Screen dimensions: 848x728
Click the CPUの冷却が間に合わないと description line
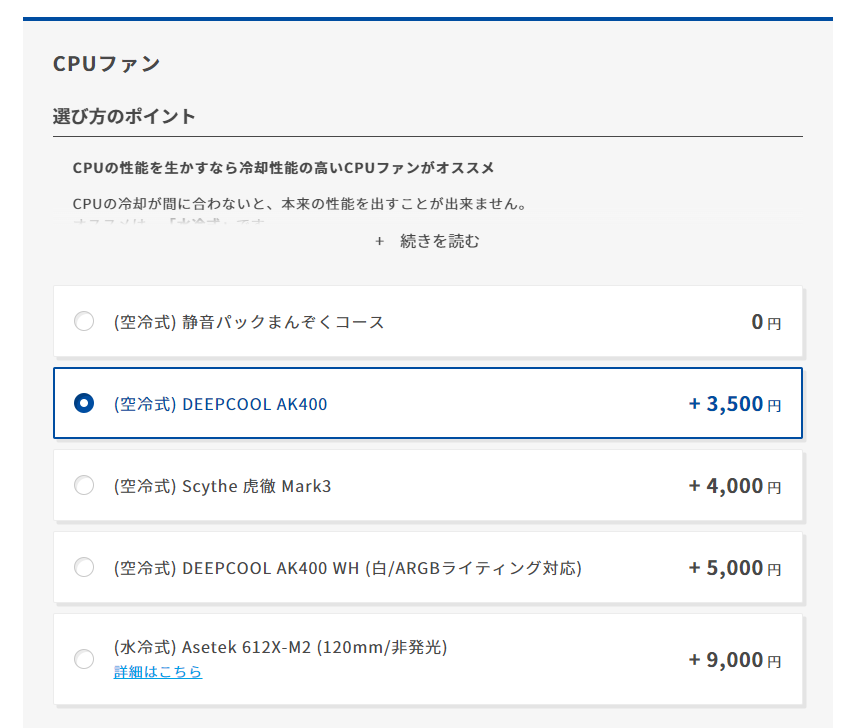300,204
